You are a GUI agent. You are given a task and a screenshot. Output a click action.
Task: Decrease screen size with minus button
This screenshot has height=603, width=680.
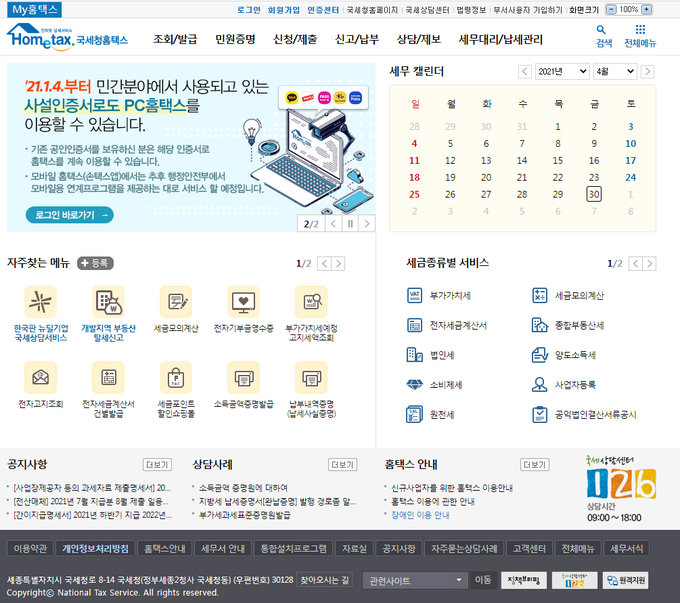611,9
